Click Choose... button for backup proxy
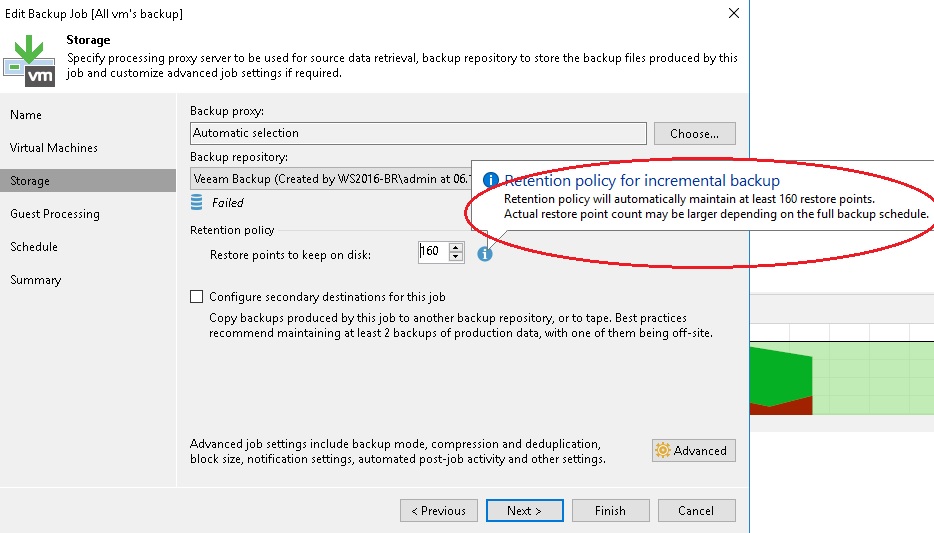This screenshot has height=533, width=934. [695, 133]
